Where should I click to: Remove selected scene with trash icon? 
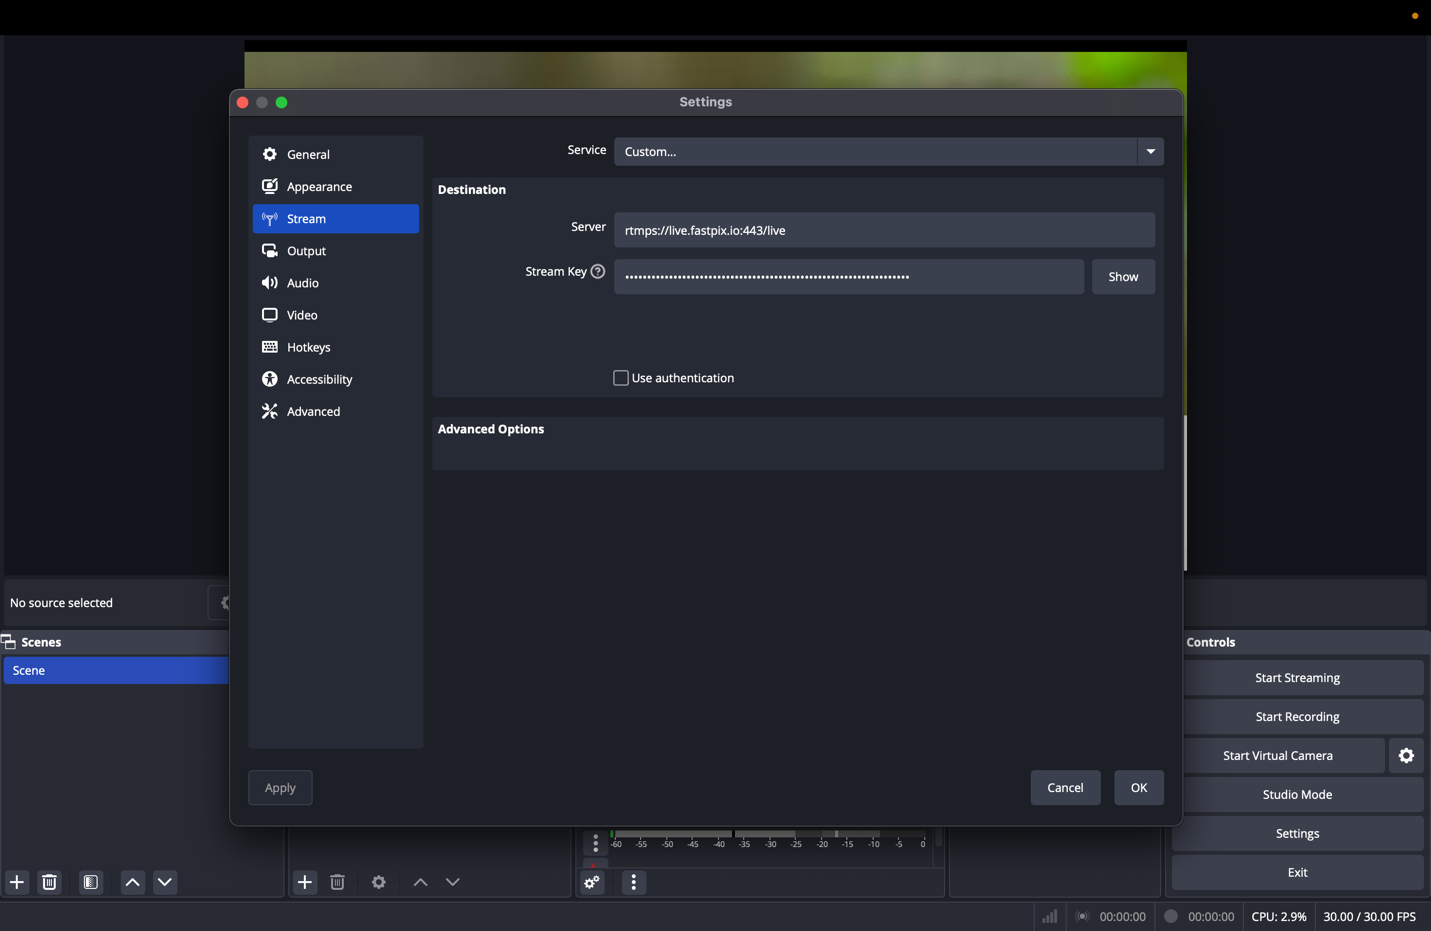pos(49,882)
